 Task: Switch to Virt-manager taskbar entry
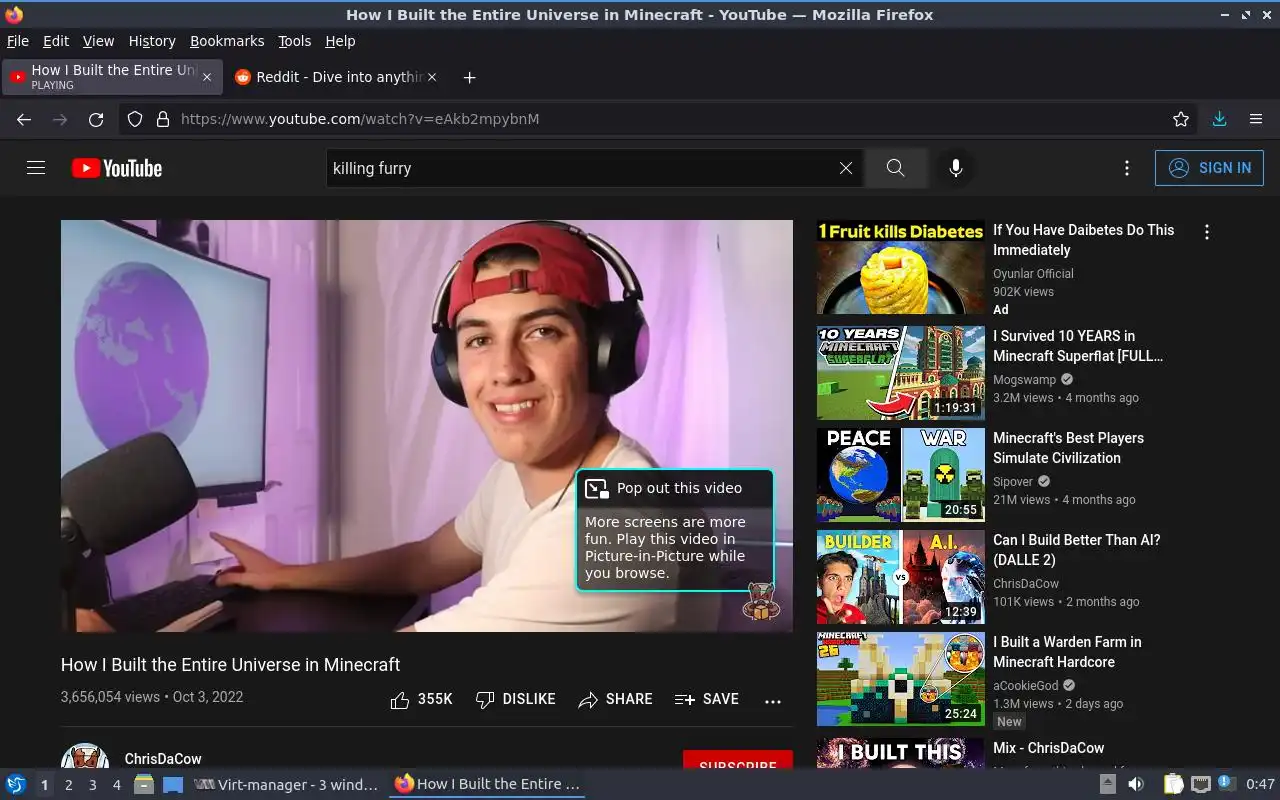285,785
